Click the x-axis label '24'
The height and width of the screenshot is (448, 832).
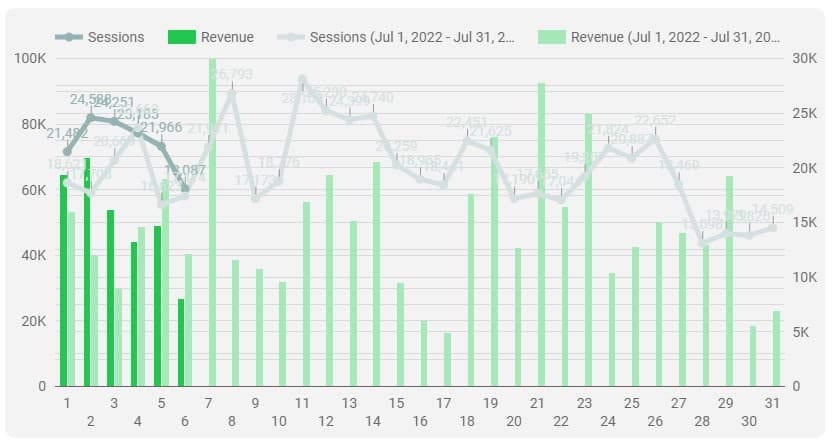[x=608, y=421]
